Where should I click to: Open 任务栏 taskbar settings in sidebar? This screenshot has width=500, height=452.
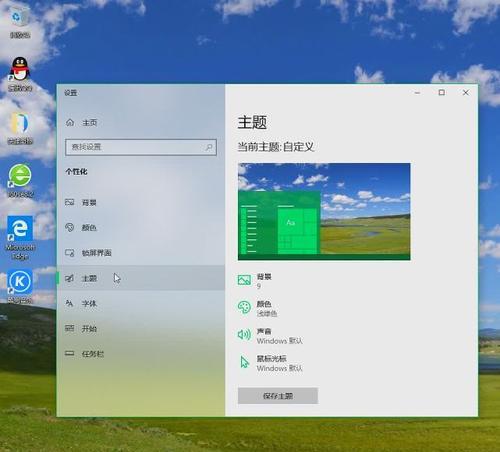[141, 354]
